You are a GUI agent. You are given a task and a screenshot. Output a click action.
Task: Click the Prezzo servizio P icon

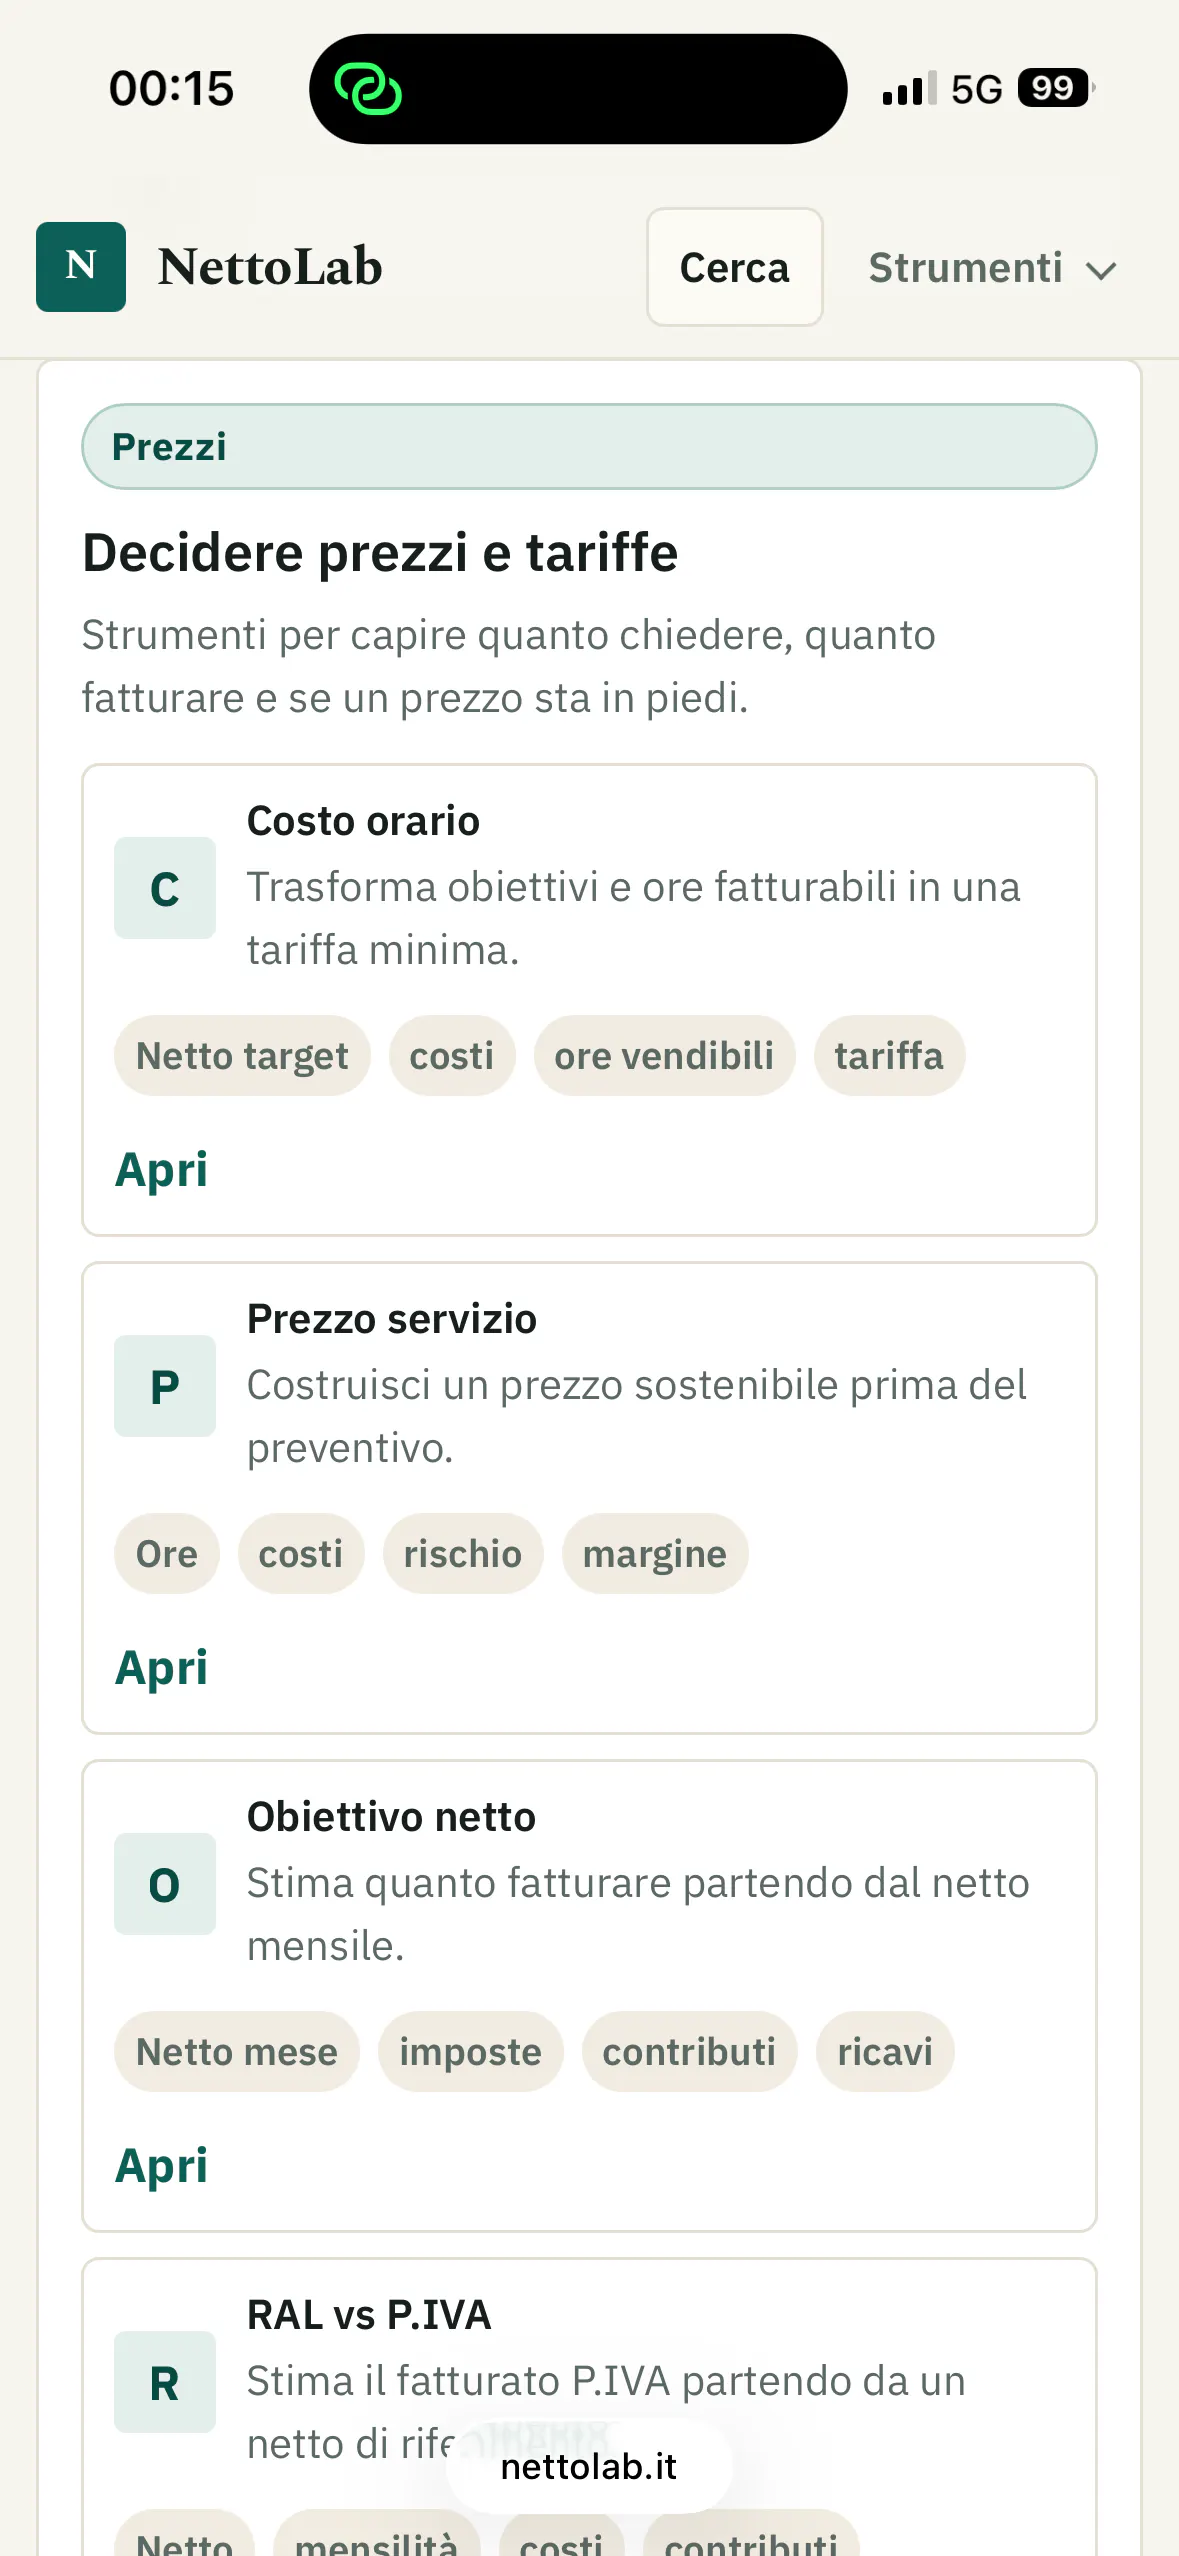click(x=165, y=1386)
